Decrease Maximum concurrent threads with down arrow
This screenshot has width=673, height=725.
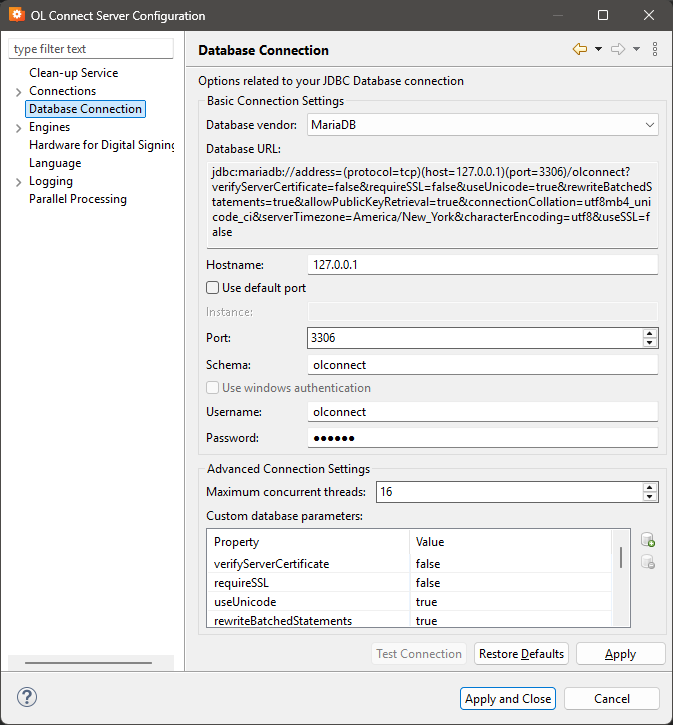[x=650, y=496]
